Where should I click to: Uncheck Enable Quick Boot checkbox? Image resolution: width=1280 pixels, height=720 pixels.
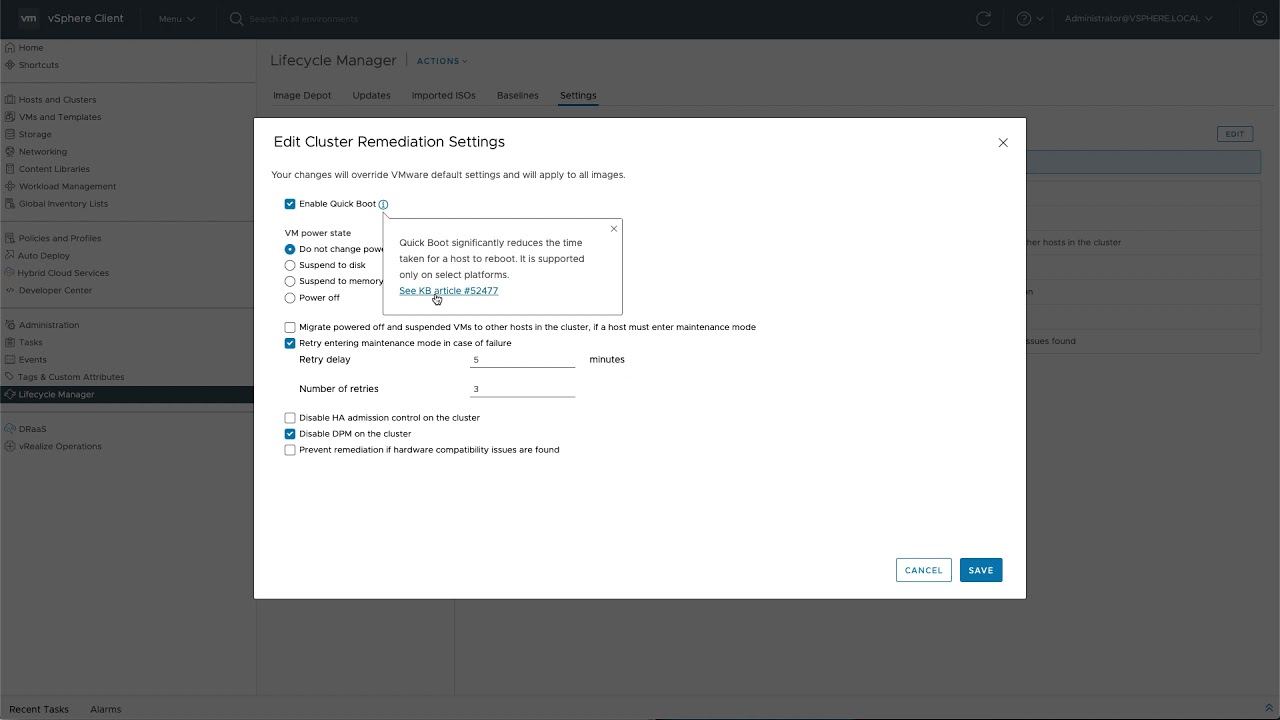(290, 204)
